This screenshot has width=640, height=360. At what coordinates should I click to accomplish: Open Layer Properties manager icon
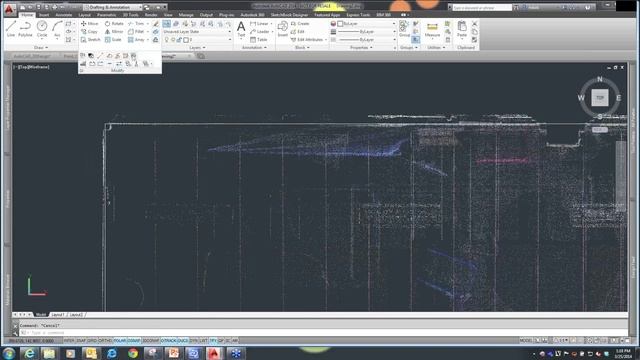click(167, 24)
